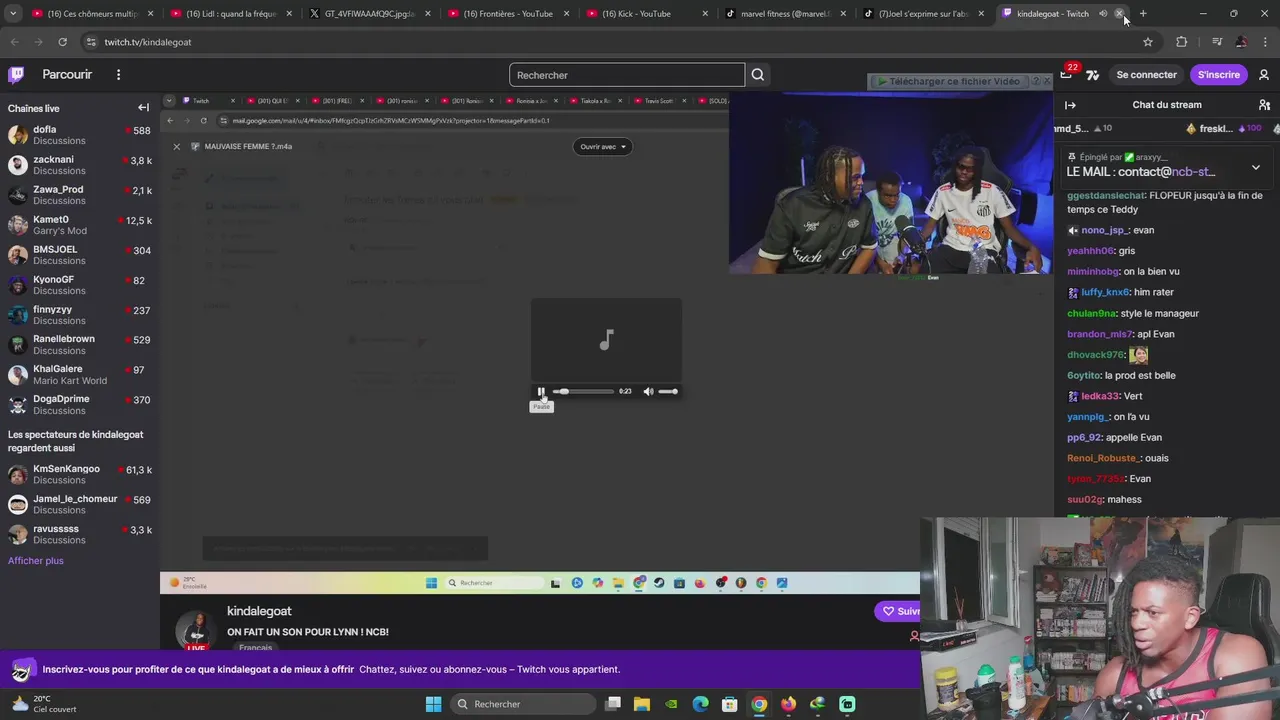The image size is (1280, 720).
Task: Open the Twitch home logo
Action: point(16,75)
